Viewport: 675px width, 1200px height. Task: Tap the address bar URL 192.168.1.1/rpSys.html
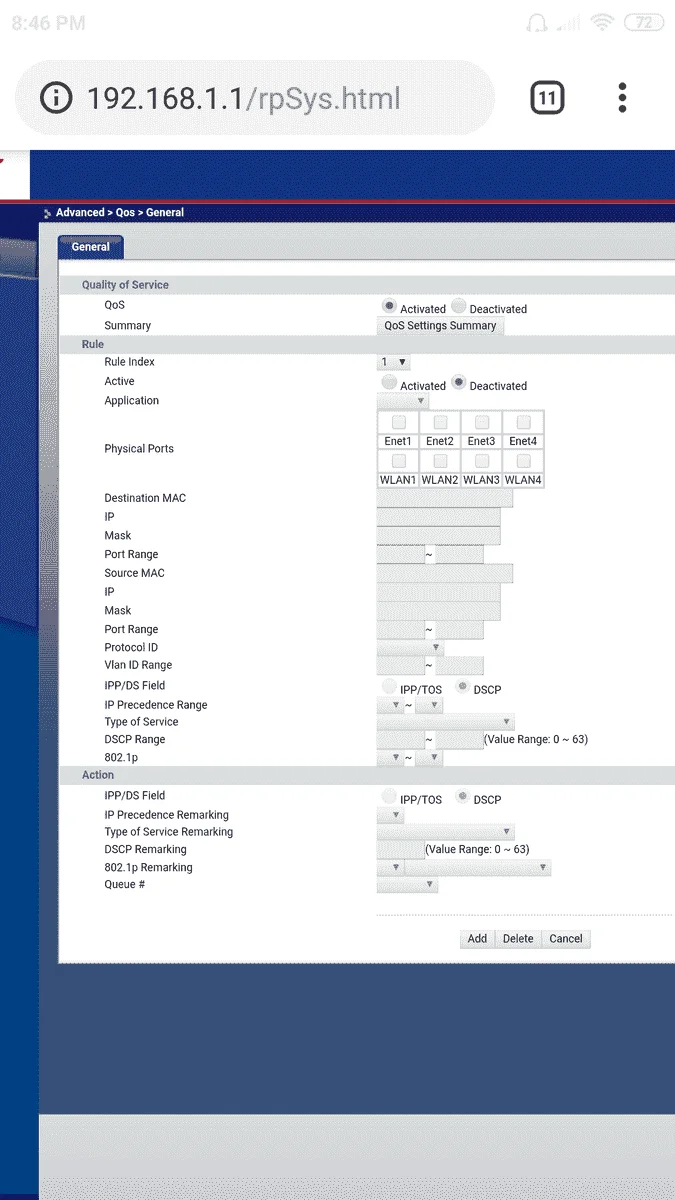[243, 98]
